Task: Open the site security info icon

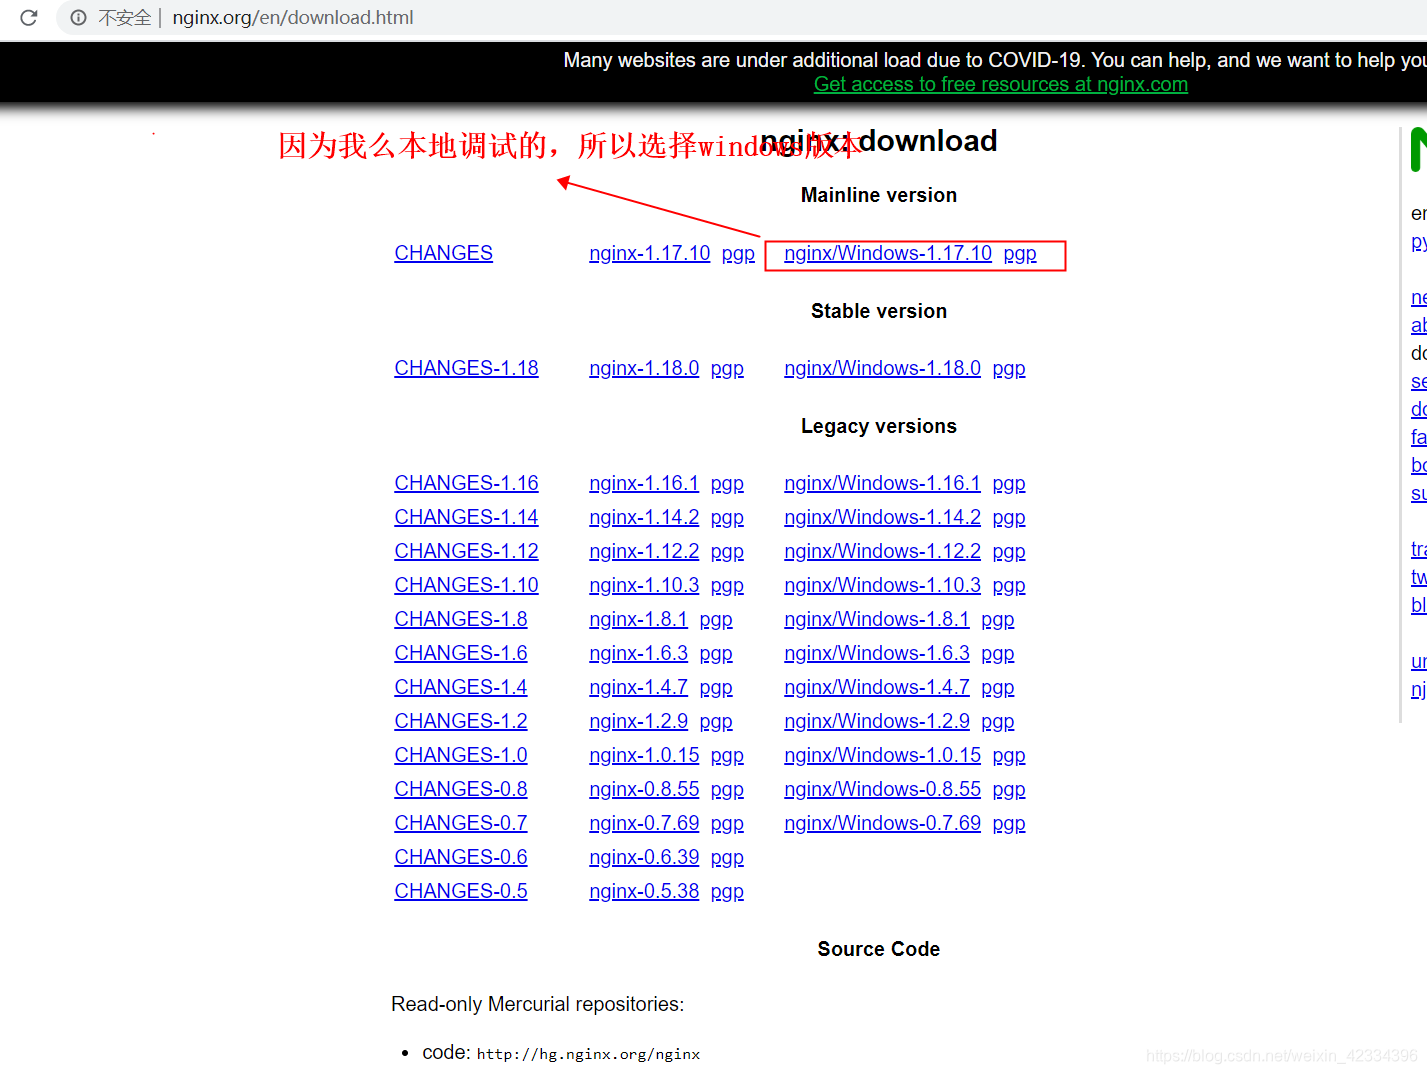Action: [78, 17]
